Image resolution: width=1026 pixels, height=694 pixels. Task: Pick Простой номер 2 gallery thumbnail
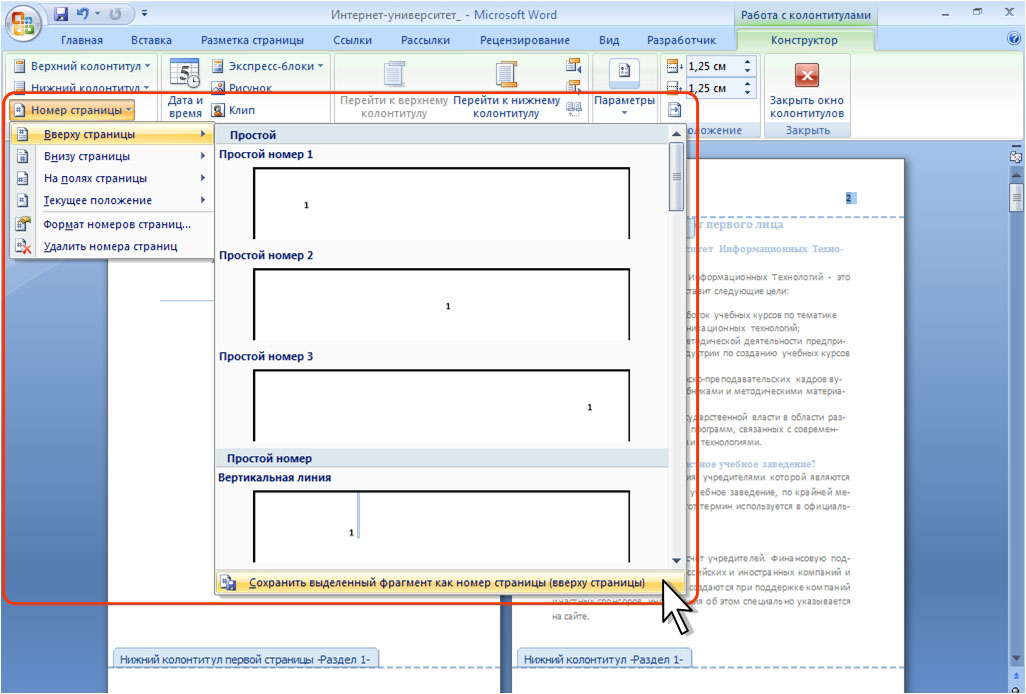tap(442, 304)
